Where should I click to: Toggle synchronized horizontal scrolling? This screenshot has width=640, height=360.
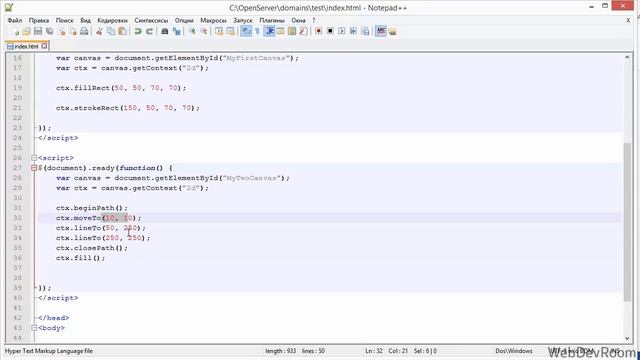coord(230,31)
